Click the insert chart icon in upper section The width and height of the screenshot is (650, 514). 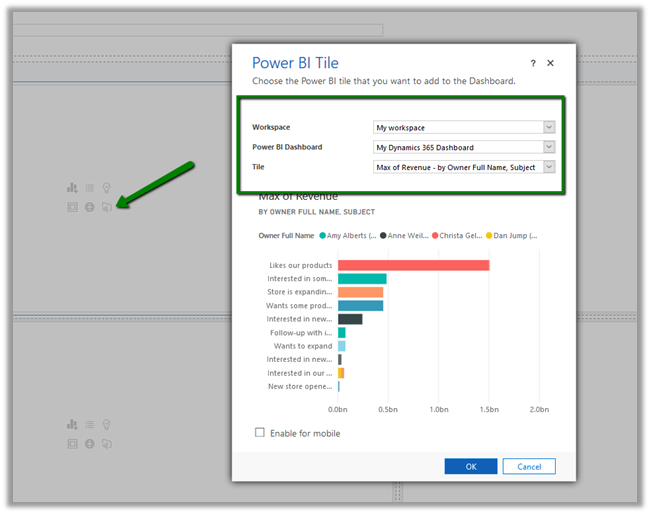[x=72, y=188]
